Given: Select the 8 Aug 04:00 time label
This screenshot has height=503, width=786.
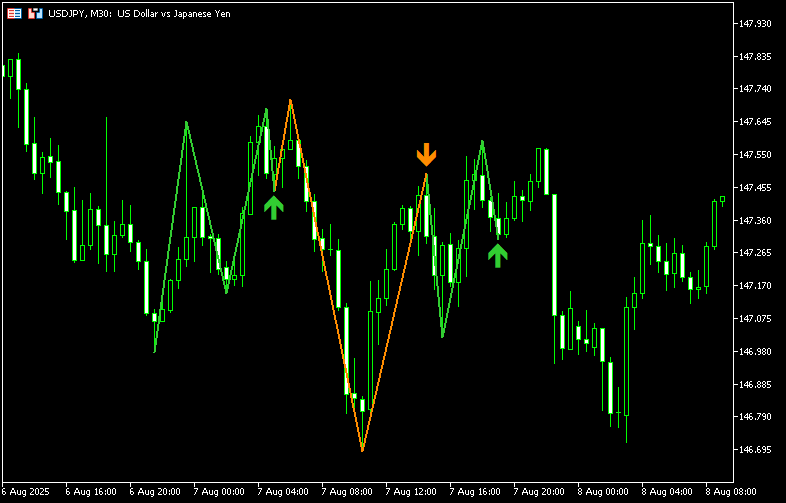Looking at the screenshot, I should (x=667, y=492).
